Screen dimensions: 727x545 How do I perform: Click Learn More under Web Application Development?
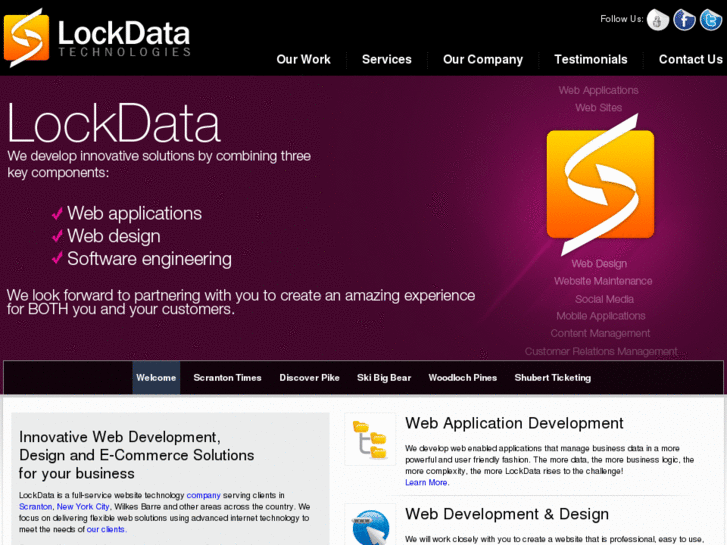pyautogui.click(x=426, y=482)
